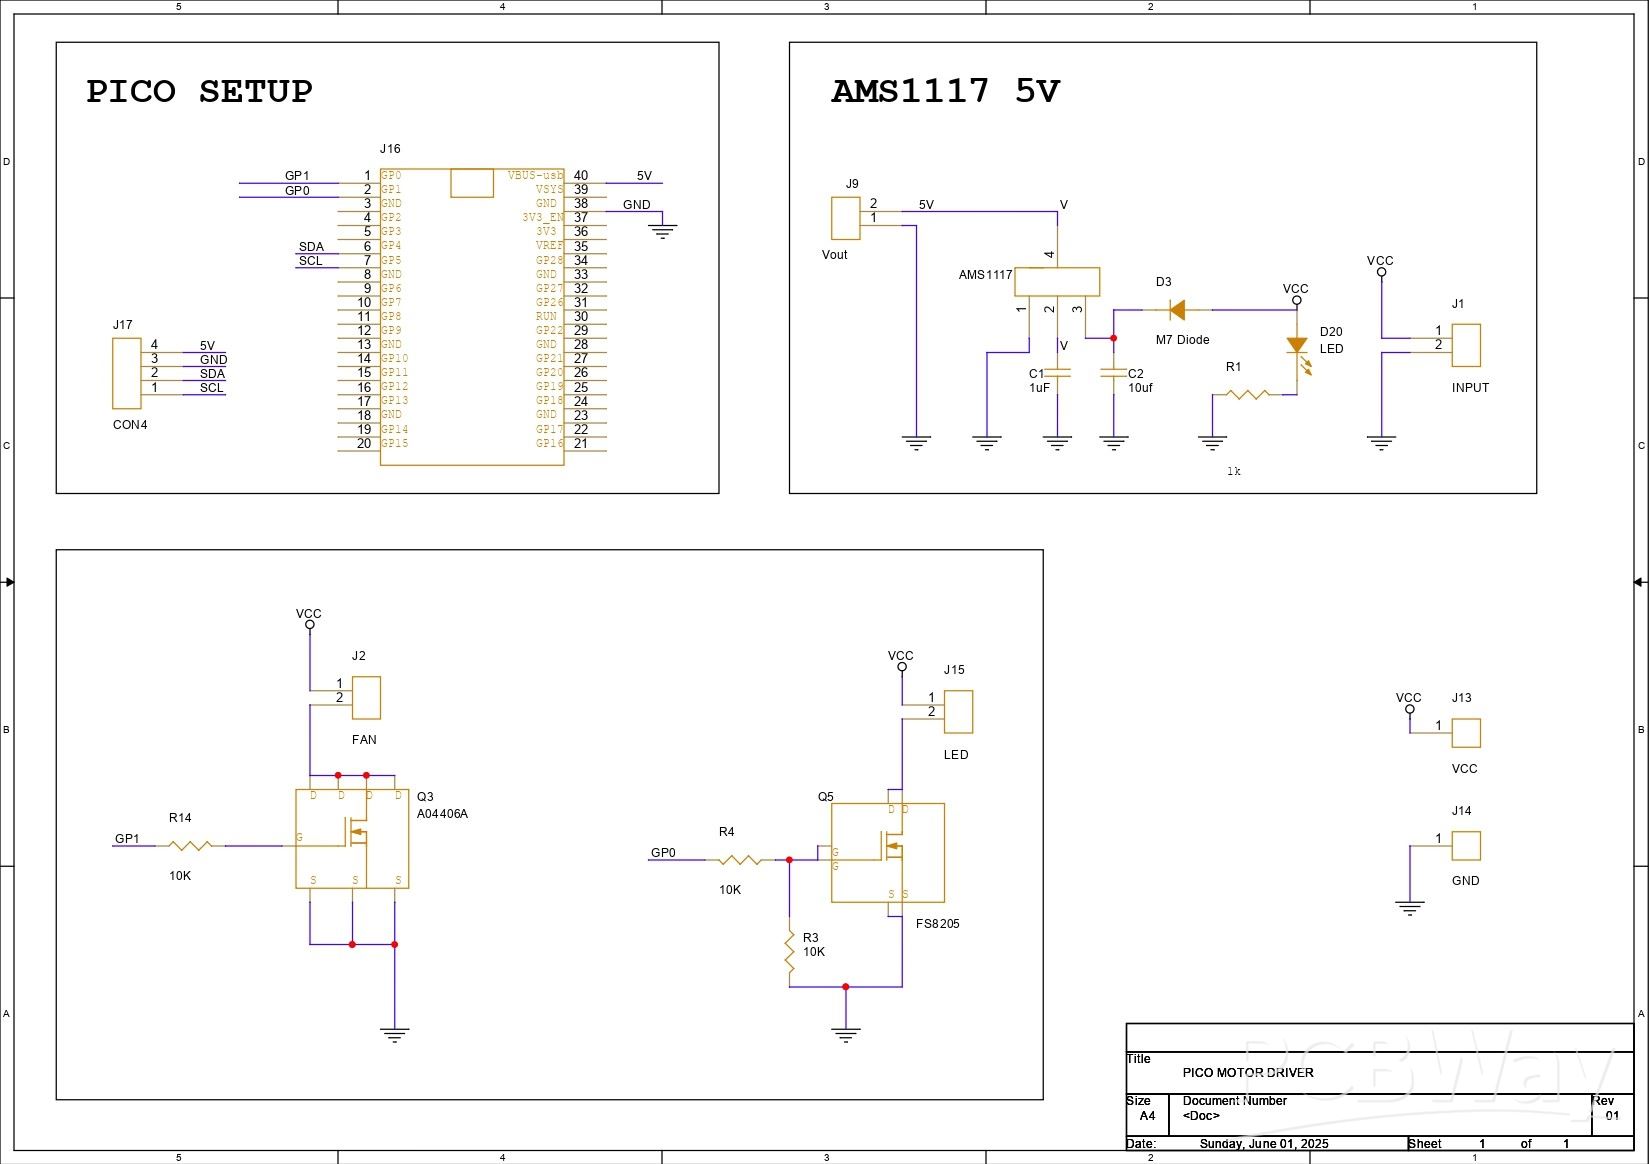Select the J16 Pico module body
Screen dimensions: 1650x1164
tap(471, 316)
